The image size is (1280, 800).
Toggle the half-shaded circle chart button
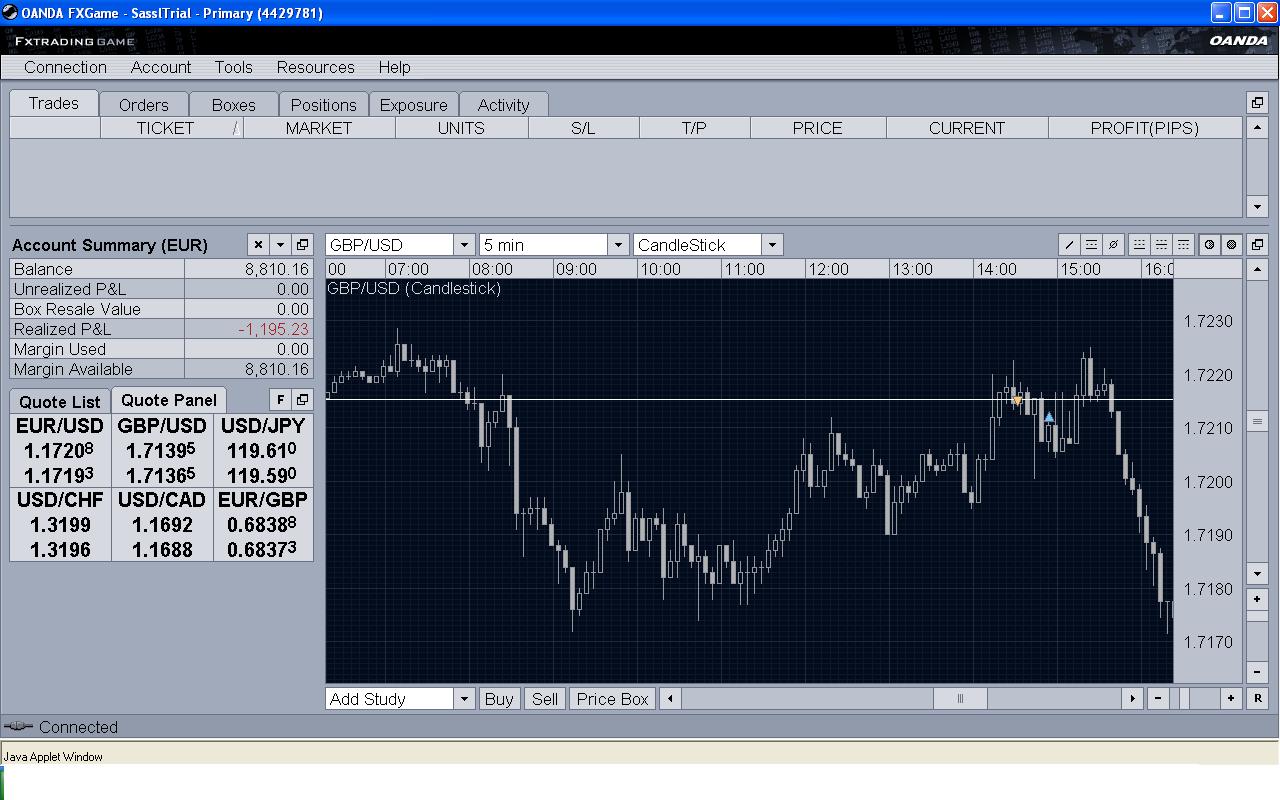point(1210,245)
